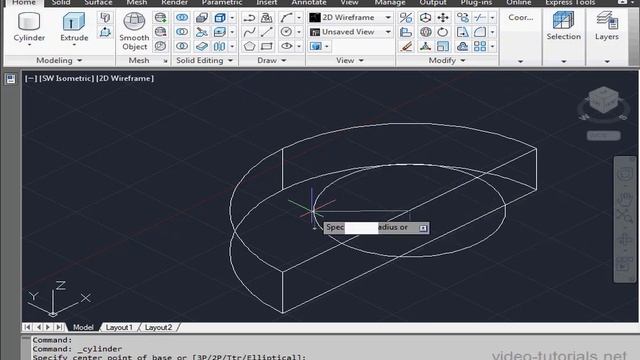640x360 pixels.
Task: Switch to the Layout2 tab
Action: coord(158,327)
